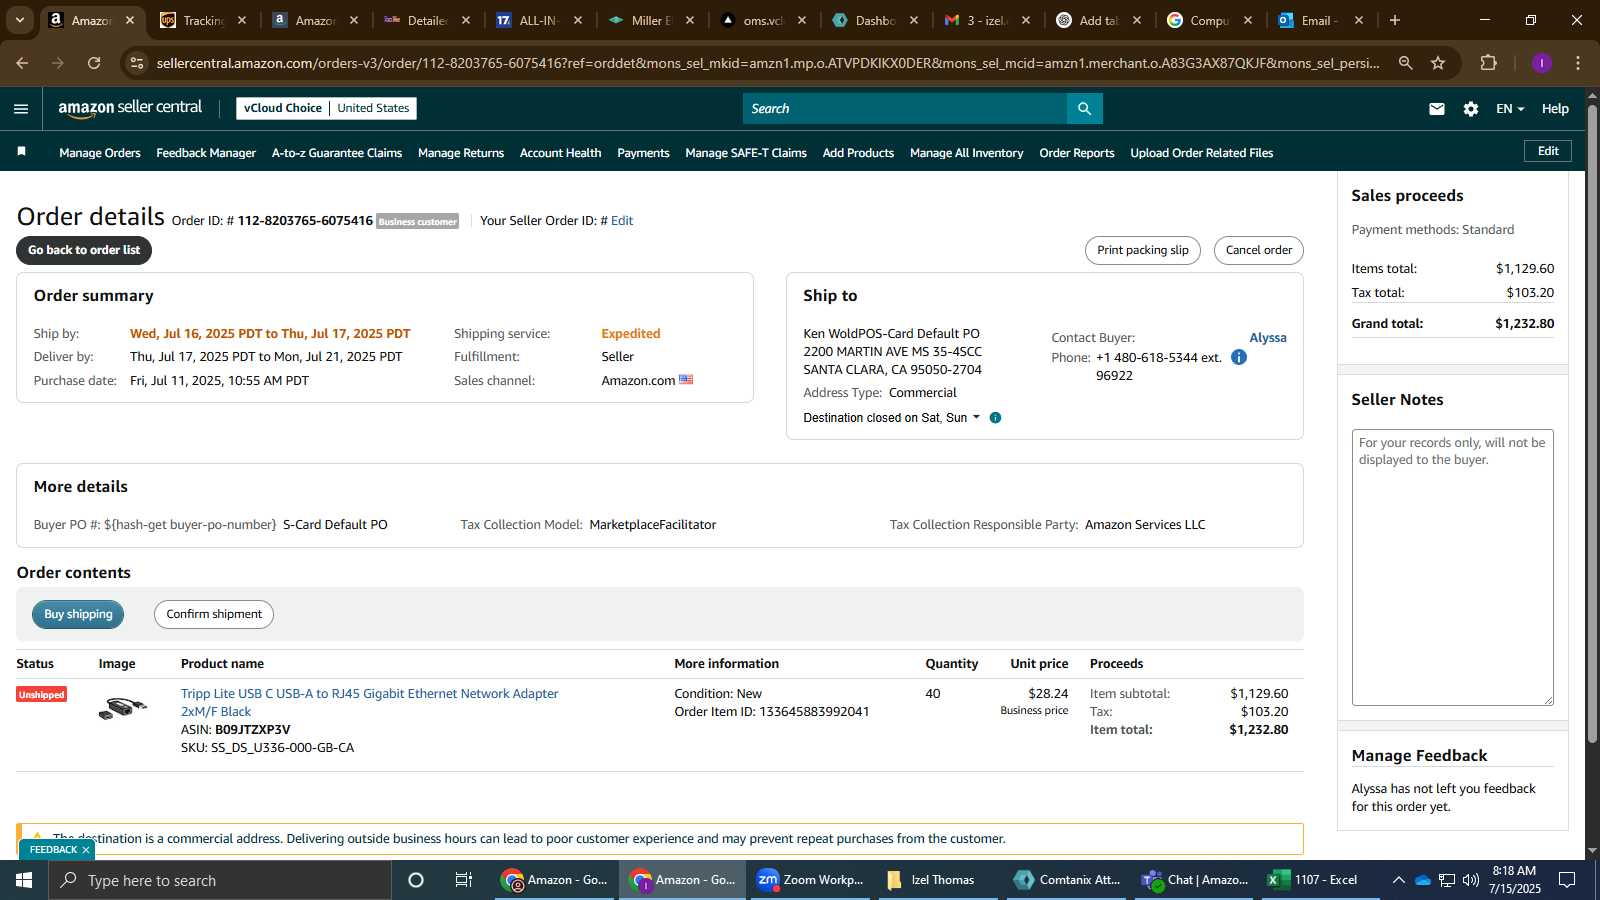1600x900 pixels.
Task: Click into the Seller Notes text area
Action: pos(1452,567)
